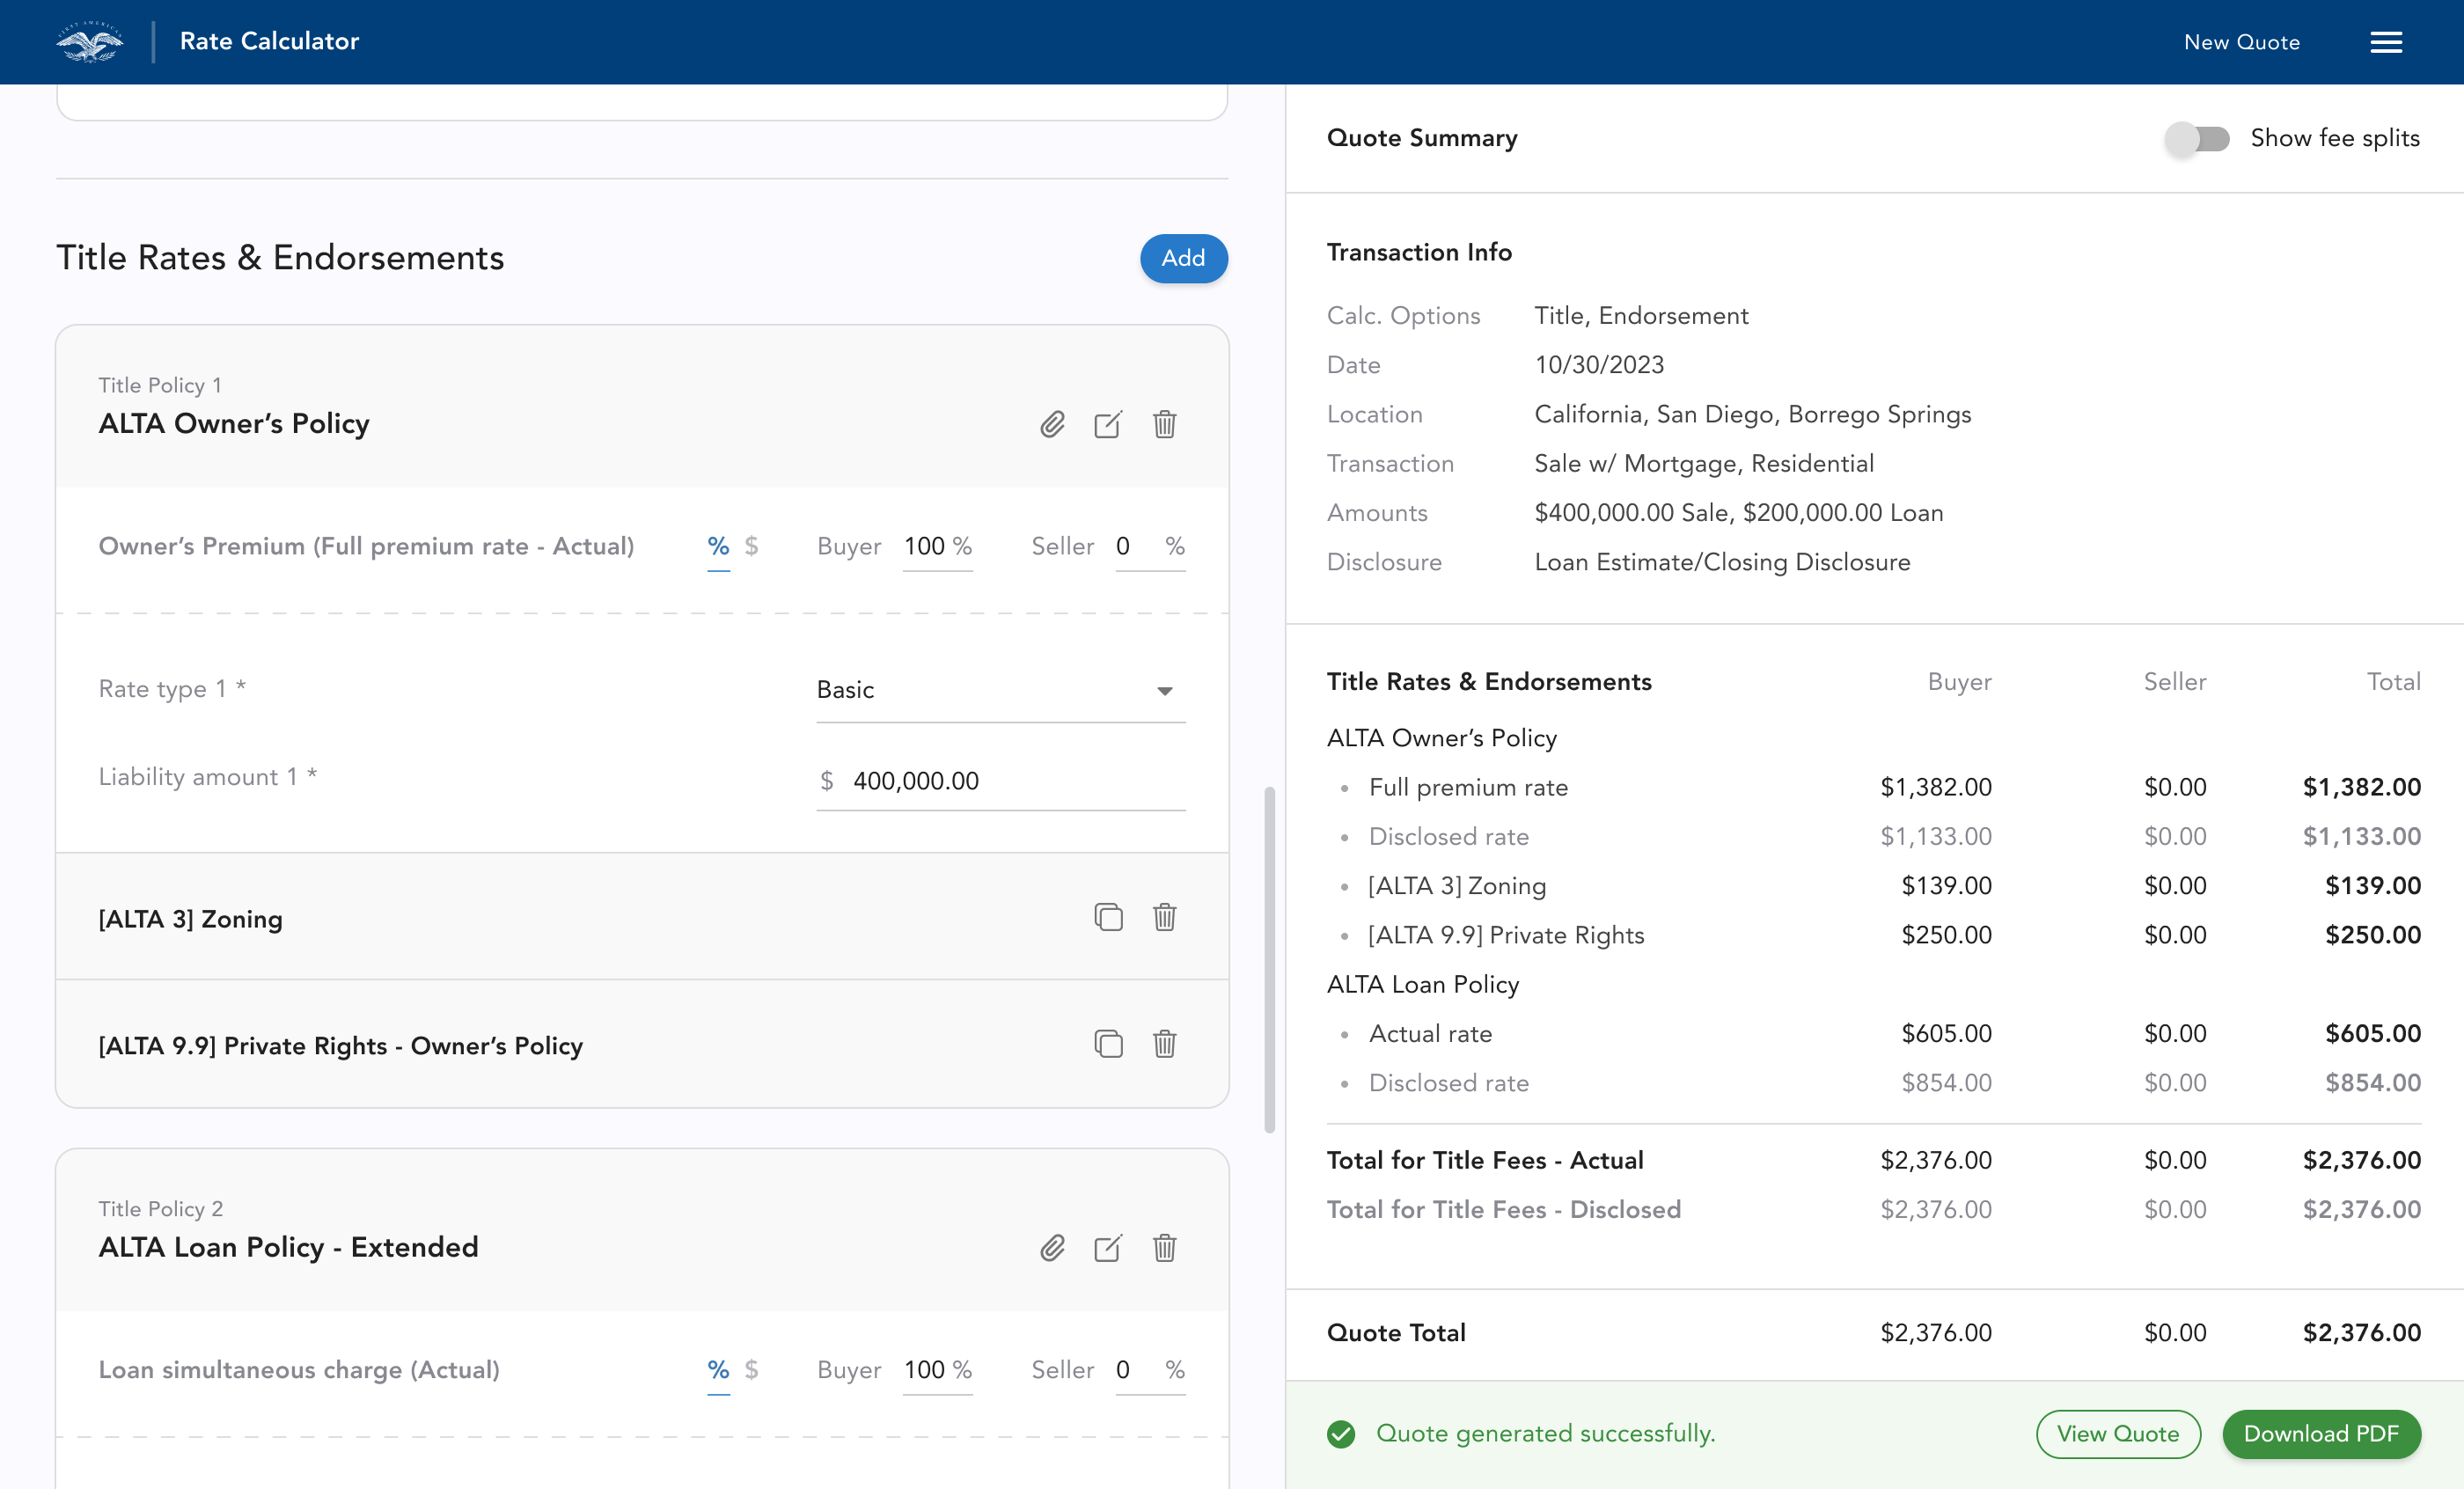The width and height of the screenshot is (2464, 1489).
Task: Open the hamburger menu in the top bar
Action: pos(2386,41)
